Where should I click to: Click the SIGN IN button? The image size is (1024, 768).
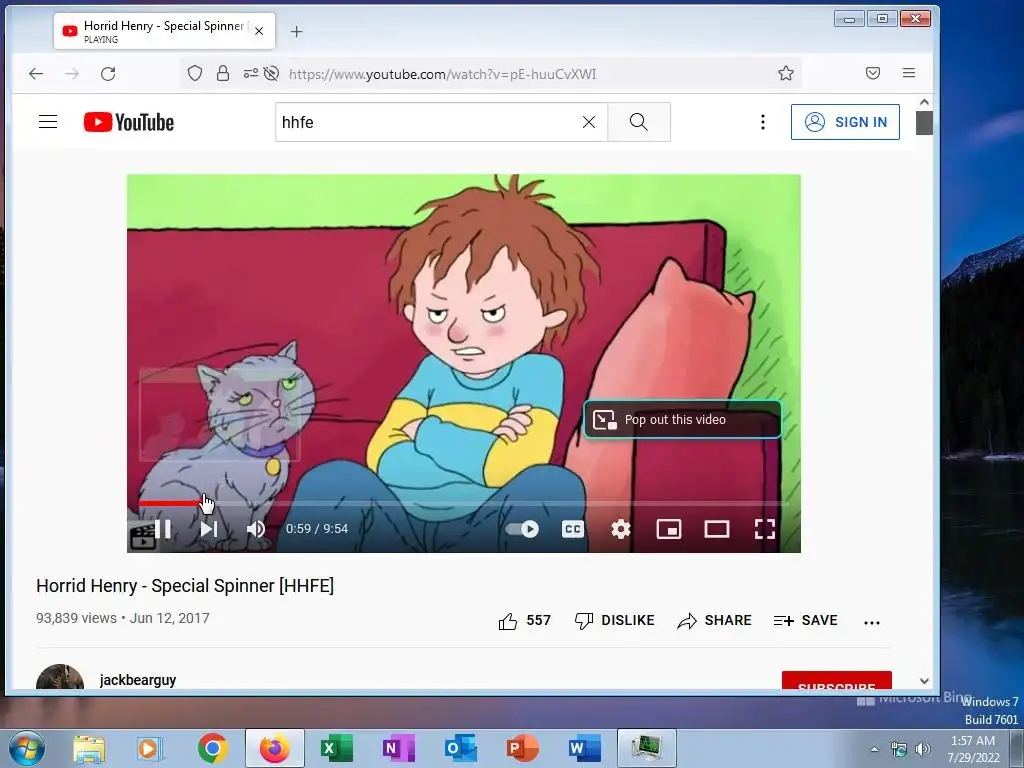pos(845,122)
